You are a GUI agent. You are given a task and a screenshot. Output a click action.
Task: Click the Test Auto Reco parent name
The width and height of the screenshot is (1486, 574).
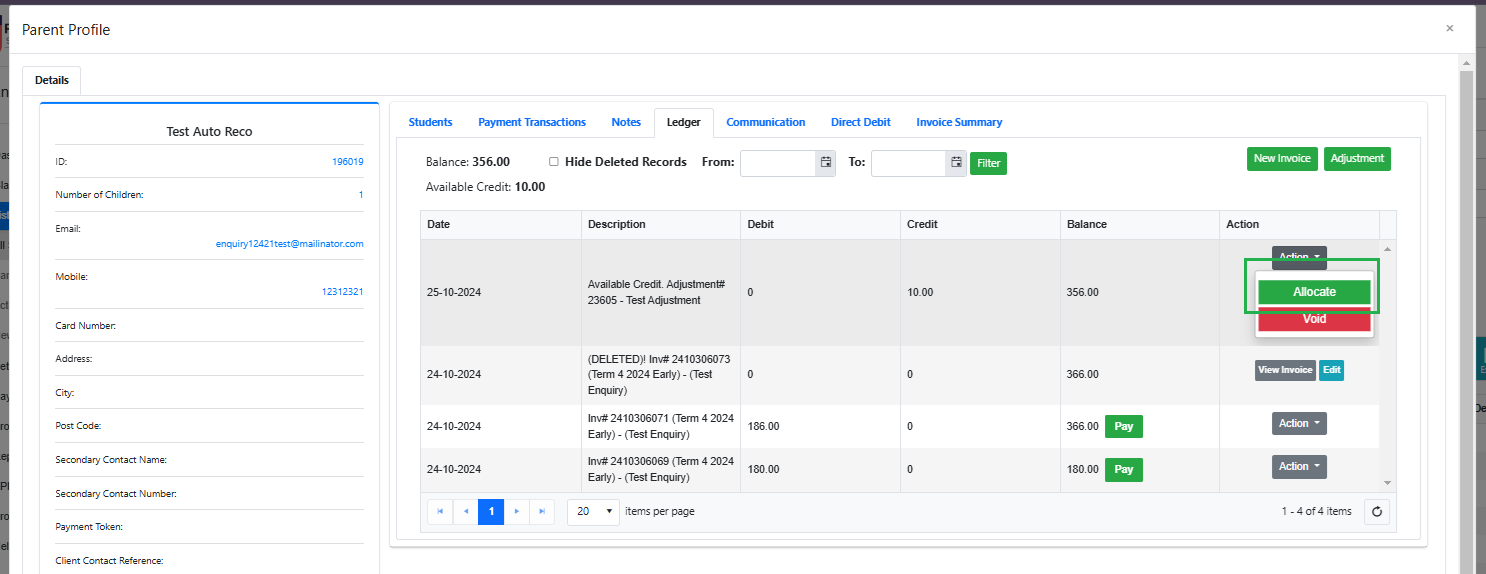pos(209,132)
